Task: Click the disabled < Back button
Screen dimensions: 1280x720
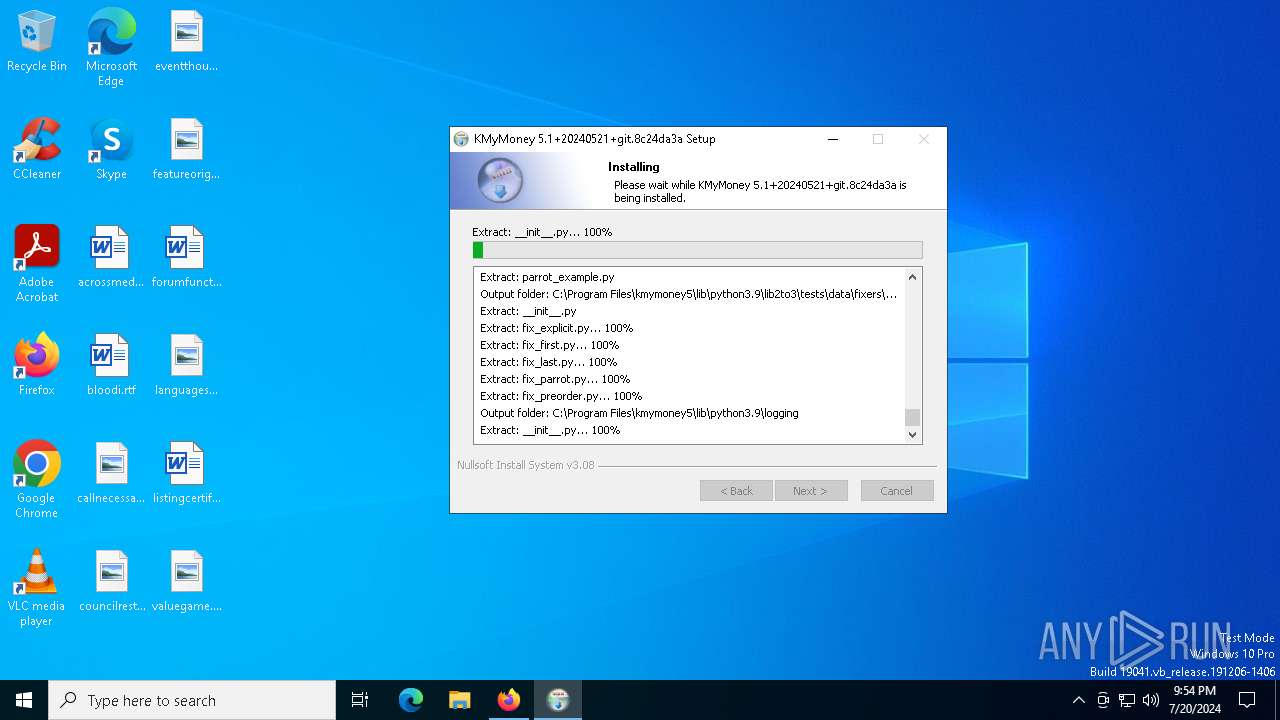Action: click(736, 491)
